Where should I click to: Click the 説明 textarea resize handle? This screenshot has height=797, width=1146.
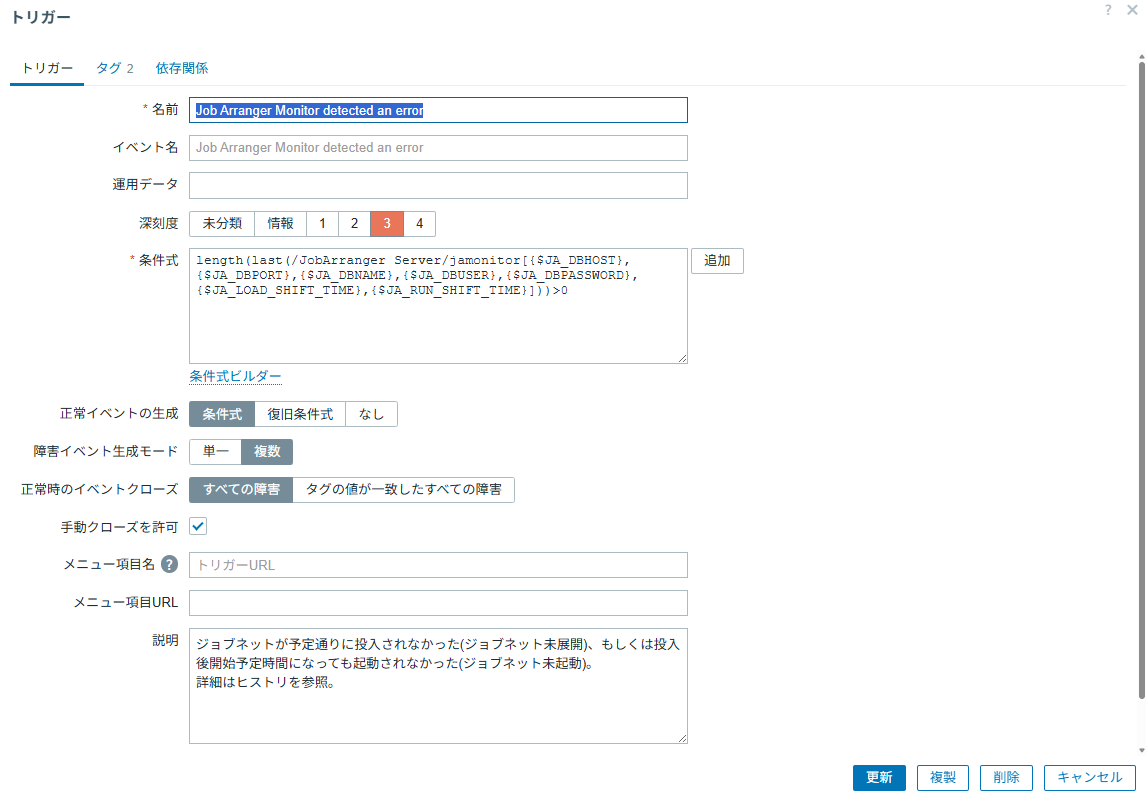point(683,739)
